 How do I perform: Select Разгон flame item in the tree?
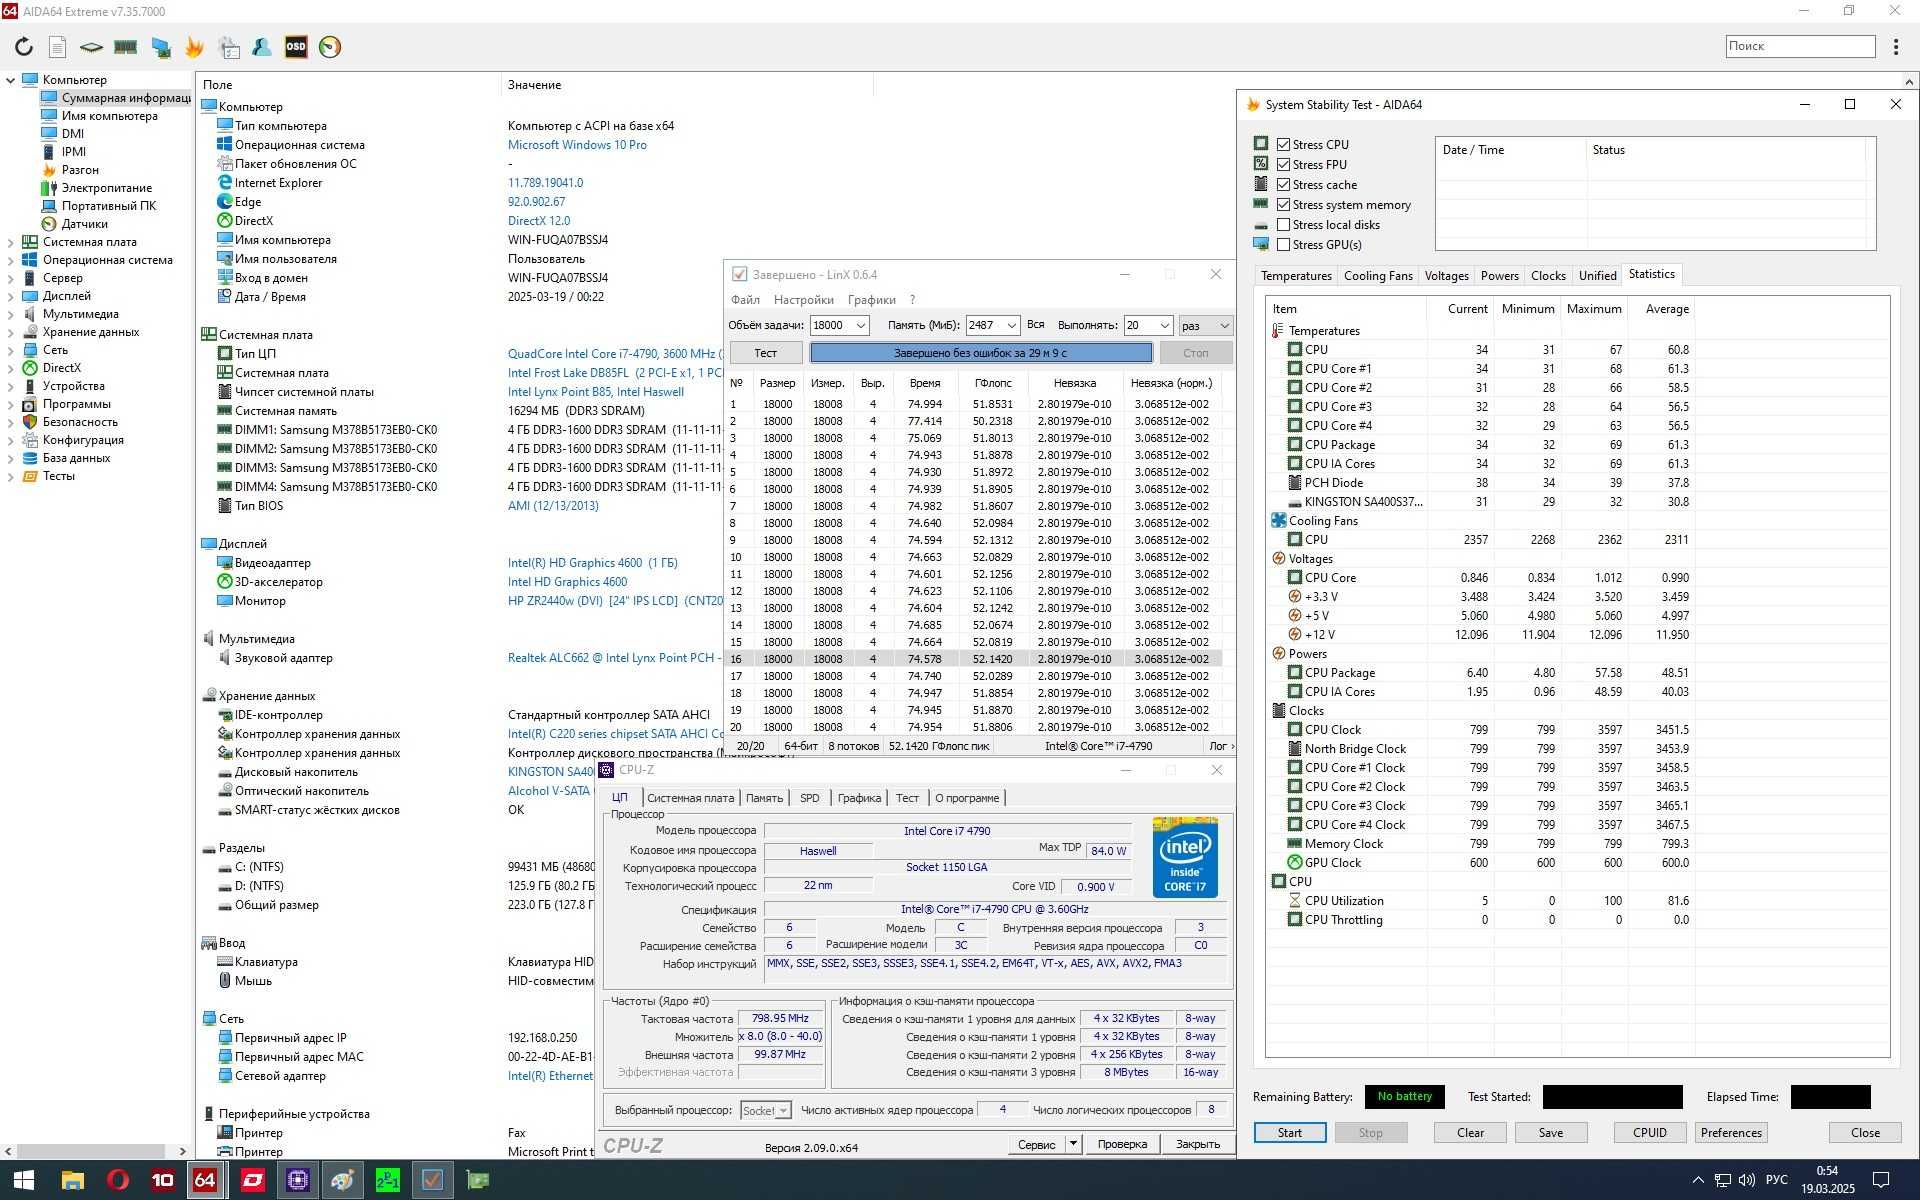coord(80,170)
